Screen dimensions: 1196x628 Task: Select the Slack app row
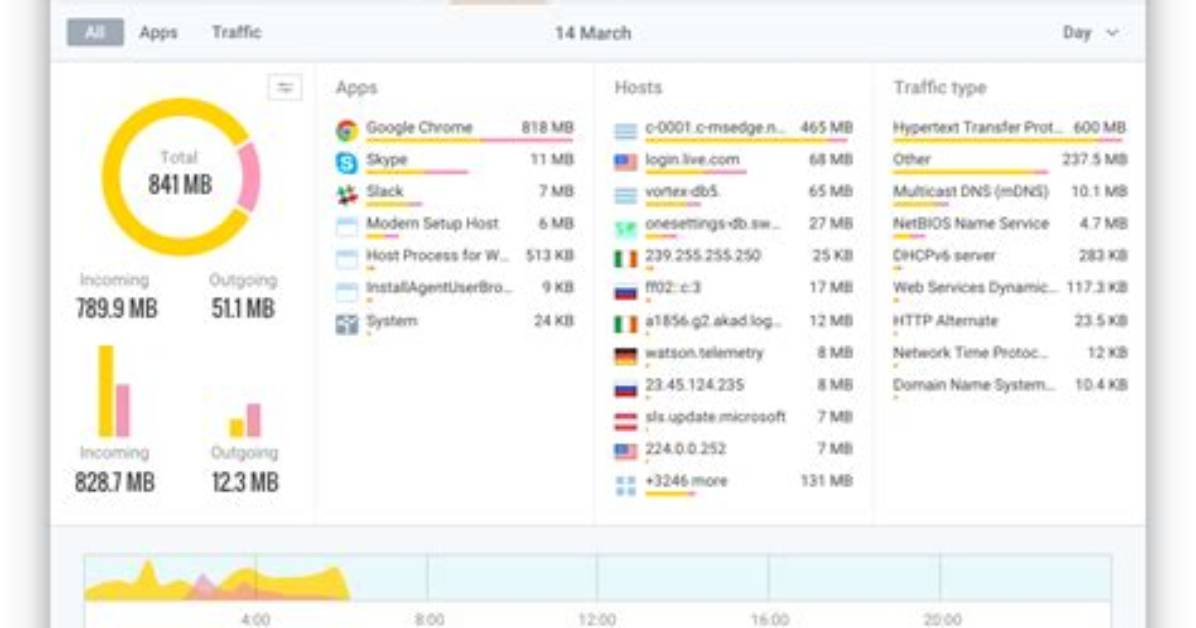point(455,194)
